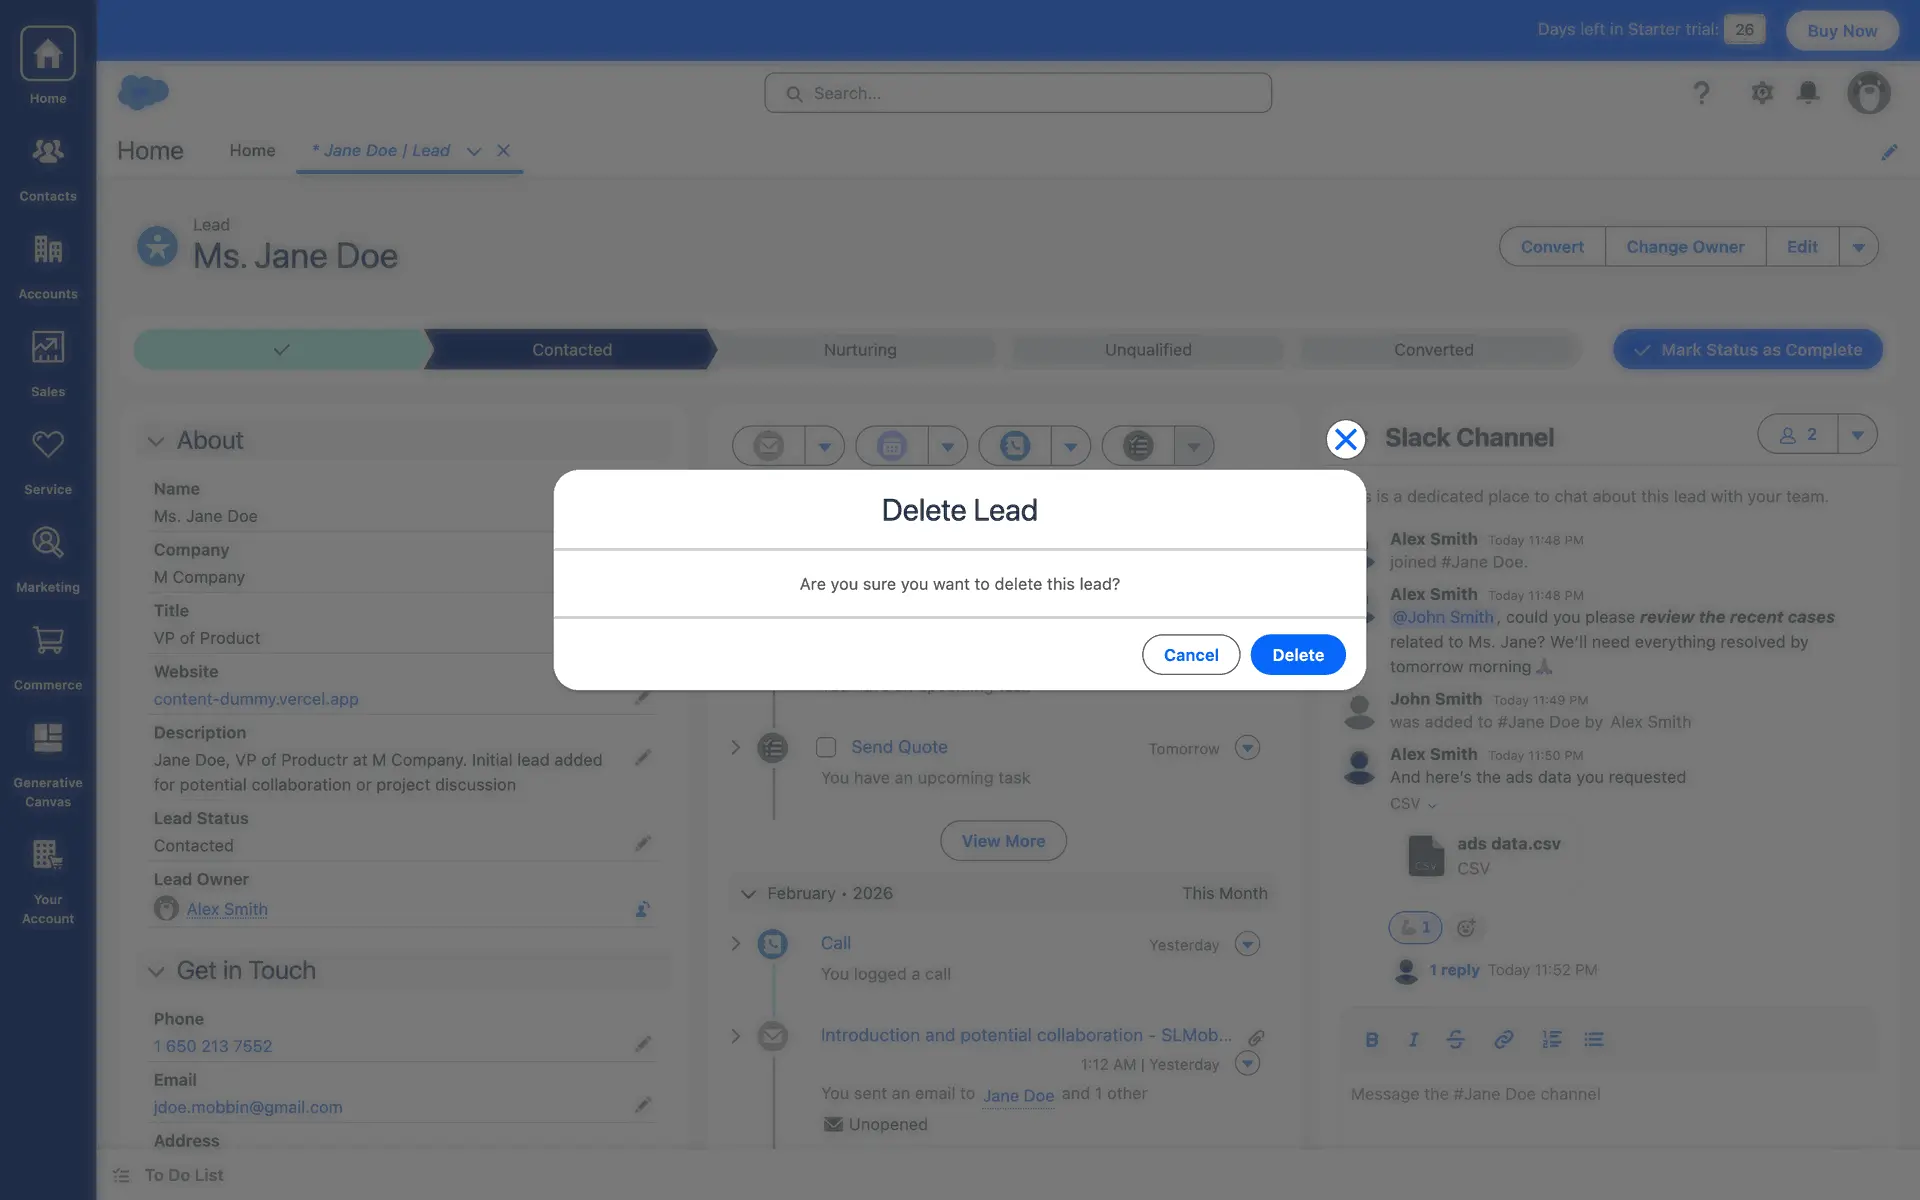Open the dropdown arrow next to Edit
The image size is (1920, 1200).
(1858, 247)
